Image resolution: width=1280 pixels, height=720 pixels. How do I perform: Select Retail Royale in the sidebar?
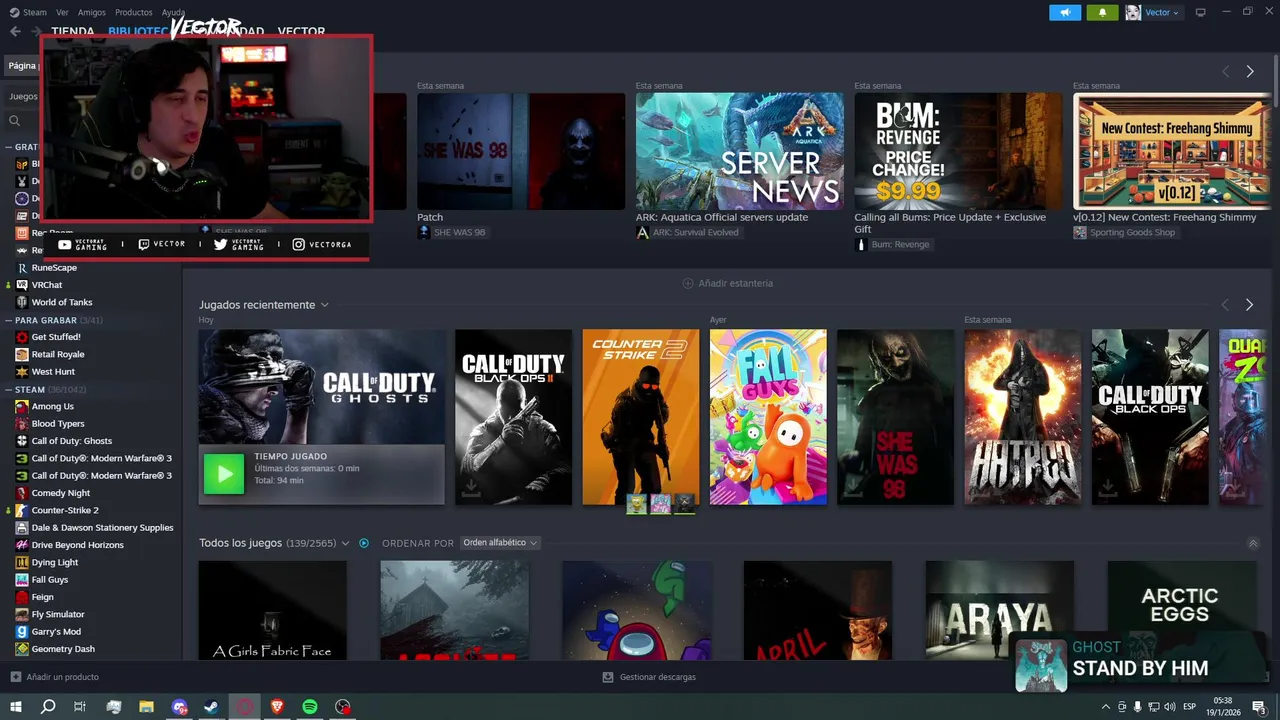coord(58,354)
